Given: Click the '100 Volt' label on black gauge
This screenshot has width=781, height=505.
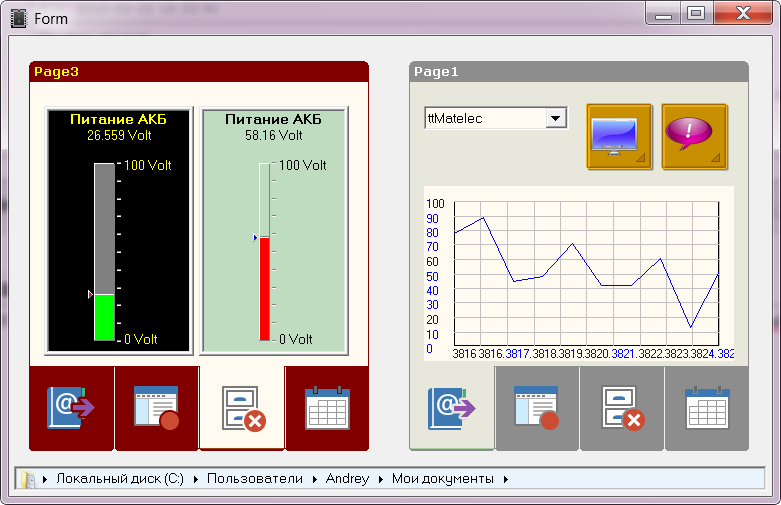Looking at the screenshot, I should [x=147, y=165].
